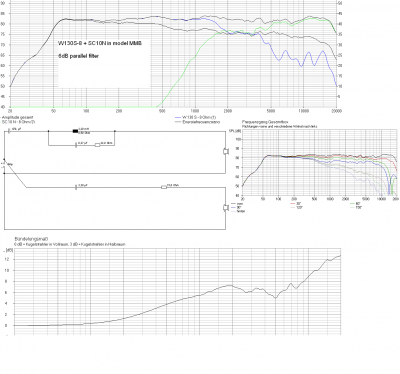Select the resistor beside the parallel-branch capacitor

point(98,145)
